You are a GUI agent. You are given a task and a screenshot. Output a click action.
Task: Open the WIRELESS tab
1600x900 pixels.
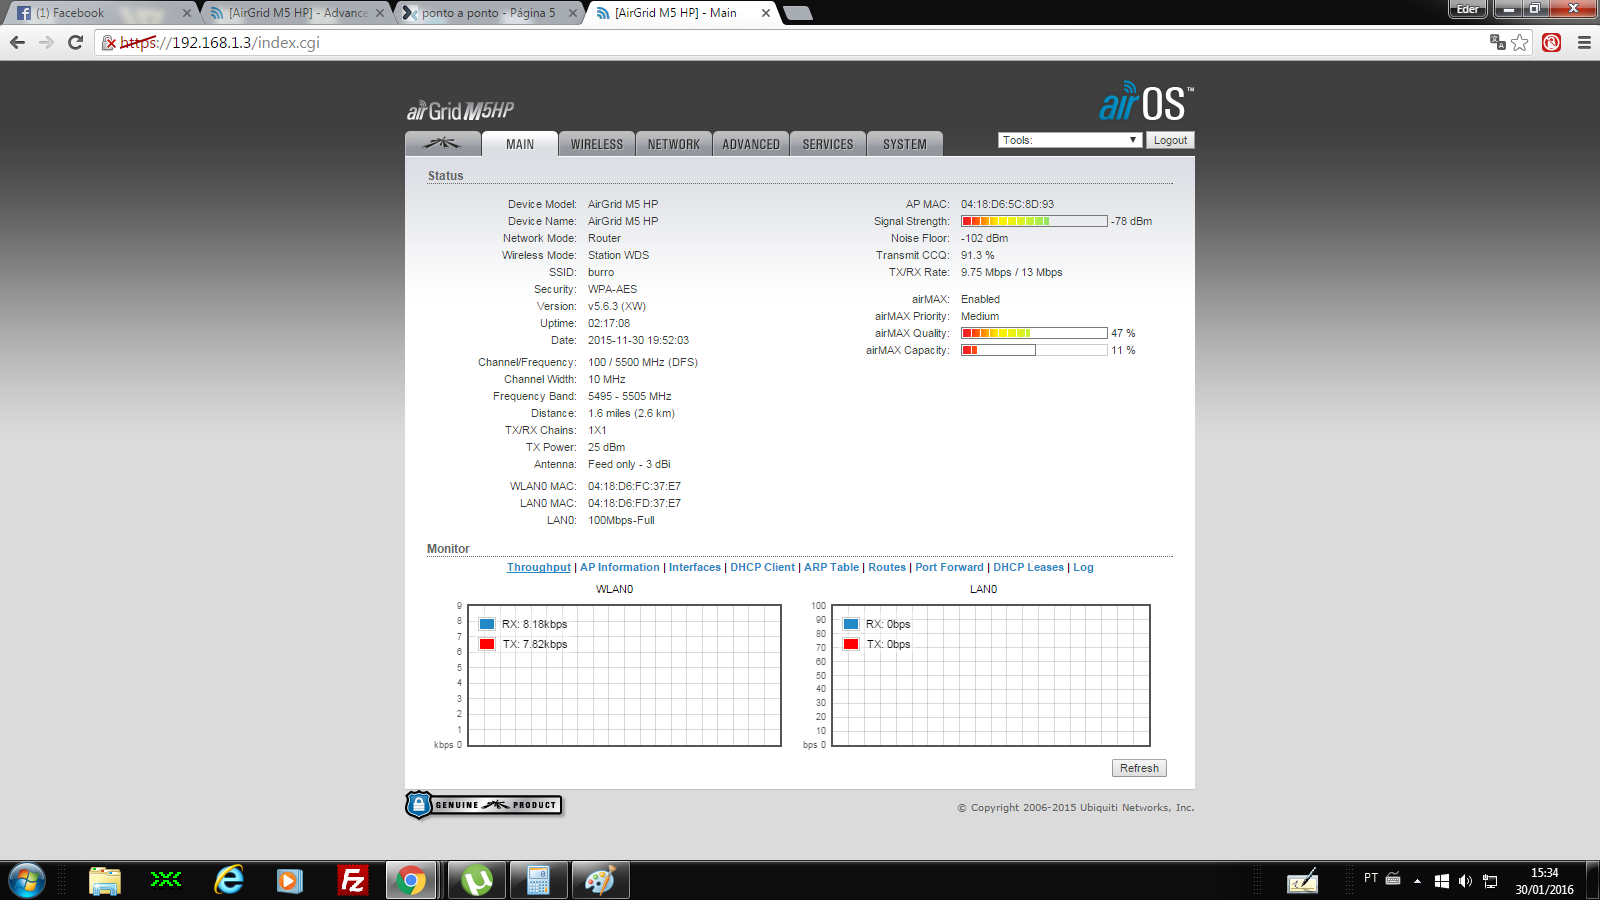(x=597, y=144)
